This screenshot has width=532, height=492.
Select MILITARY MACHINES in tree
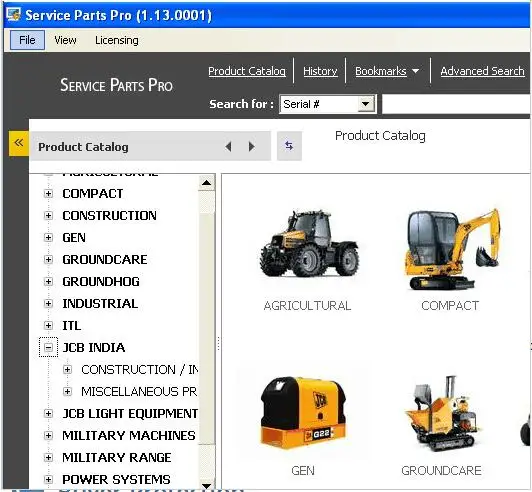(129, 435)
